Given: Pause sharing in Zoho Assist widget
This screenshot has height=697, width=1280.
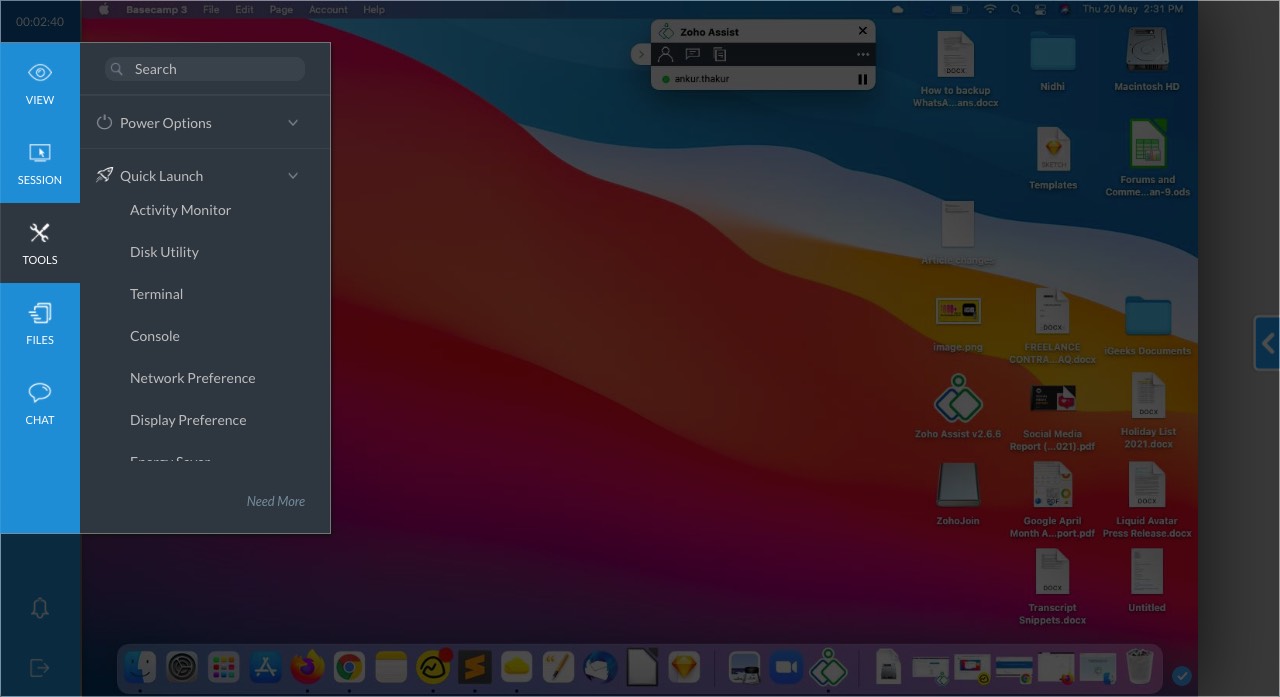Looking at the screenshot, I should click(x=862, y=79).
